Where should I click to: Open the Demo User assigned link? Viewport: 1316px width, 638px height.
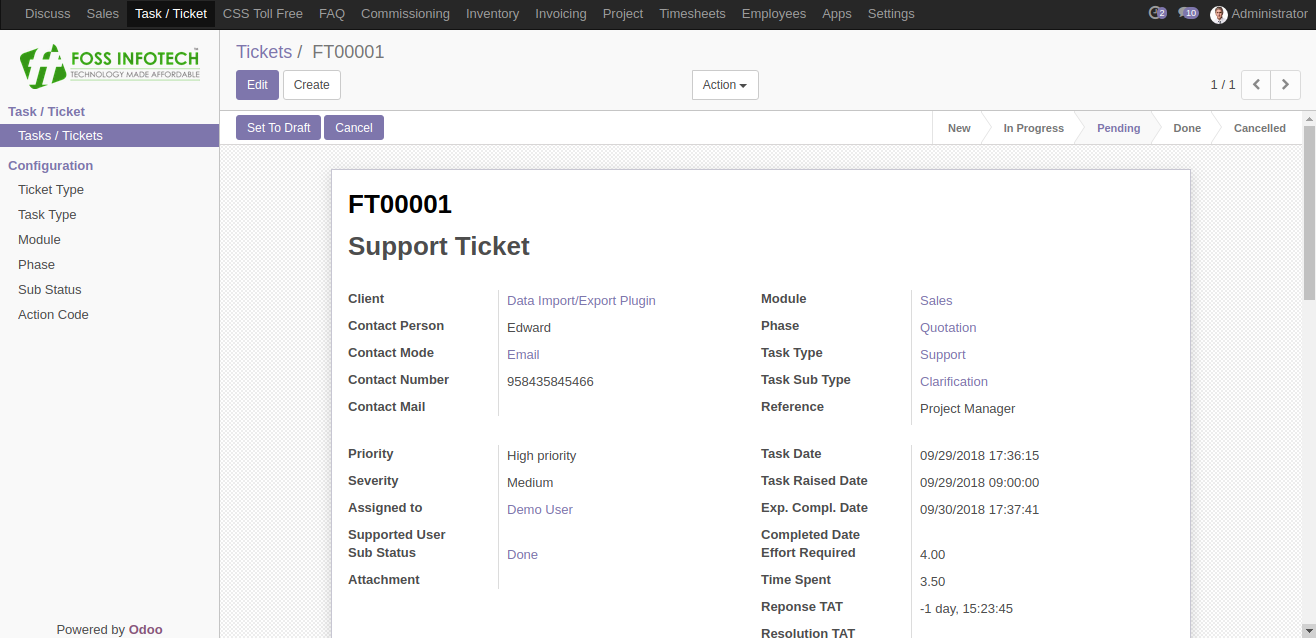coord(540,510)
